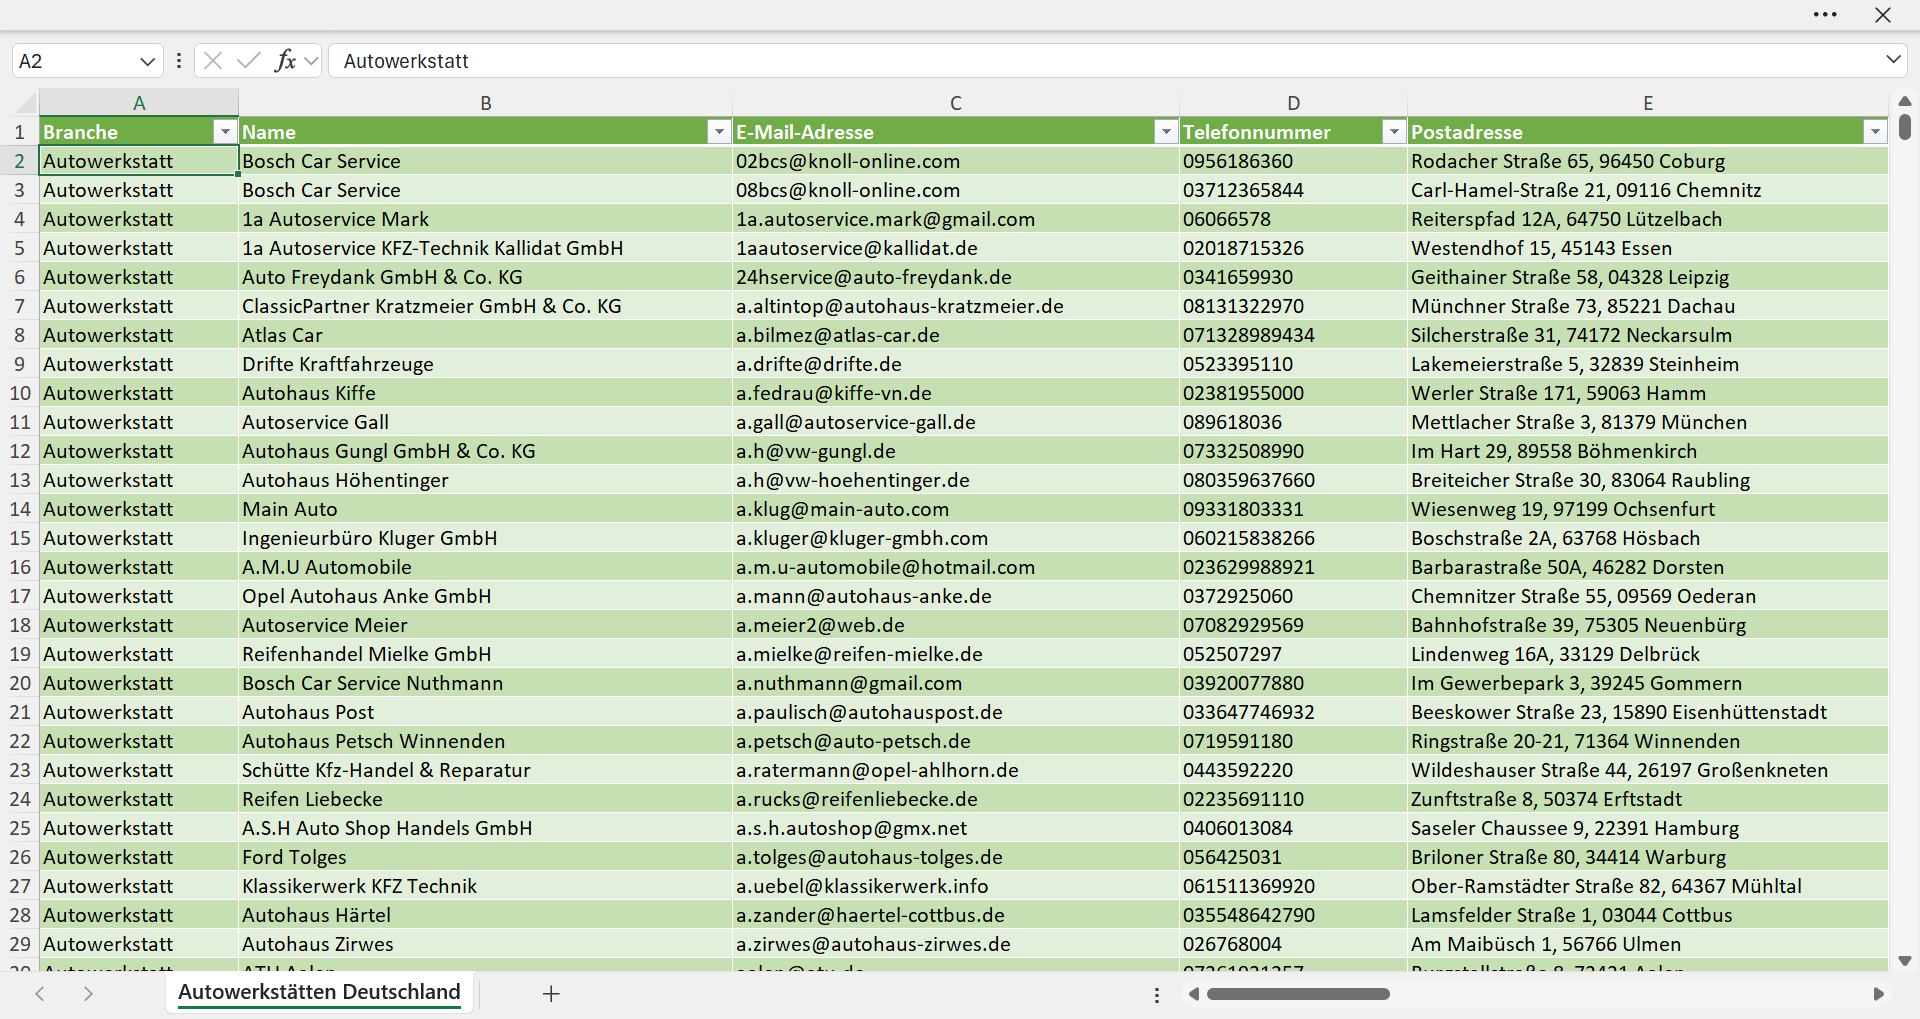Select Autowerkstatt cell in row 12
The width and height of the screenshot is (1920, 1019).
pos(139,451)
